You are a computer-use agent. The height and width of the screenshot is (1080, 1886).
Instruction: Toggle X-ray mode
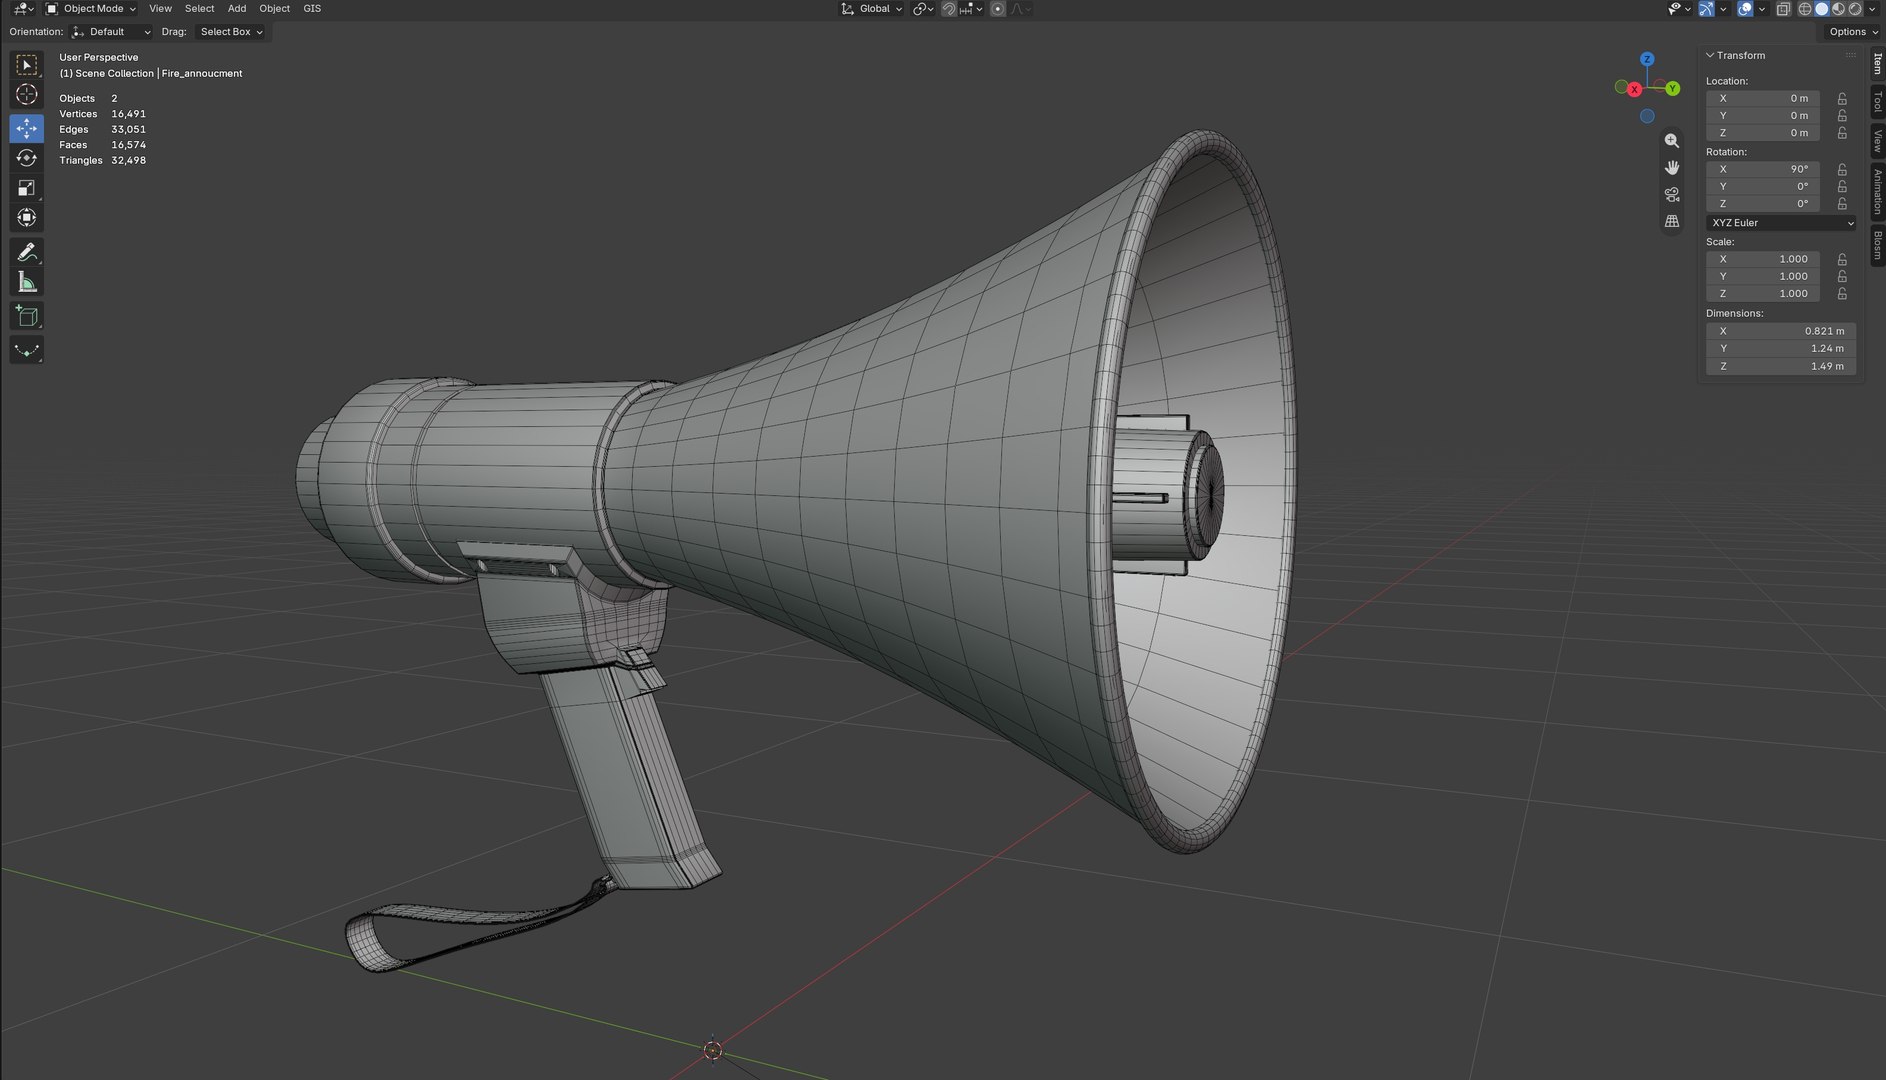pos(1783,9)
